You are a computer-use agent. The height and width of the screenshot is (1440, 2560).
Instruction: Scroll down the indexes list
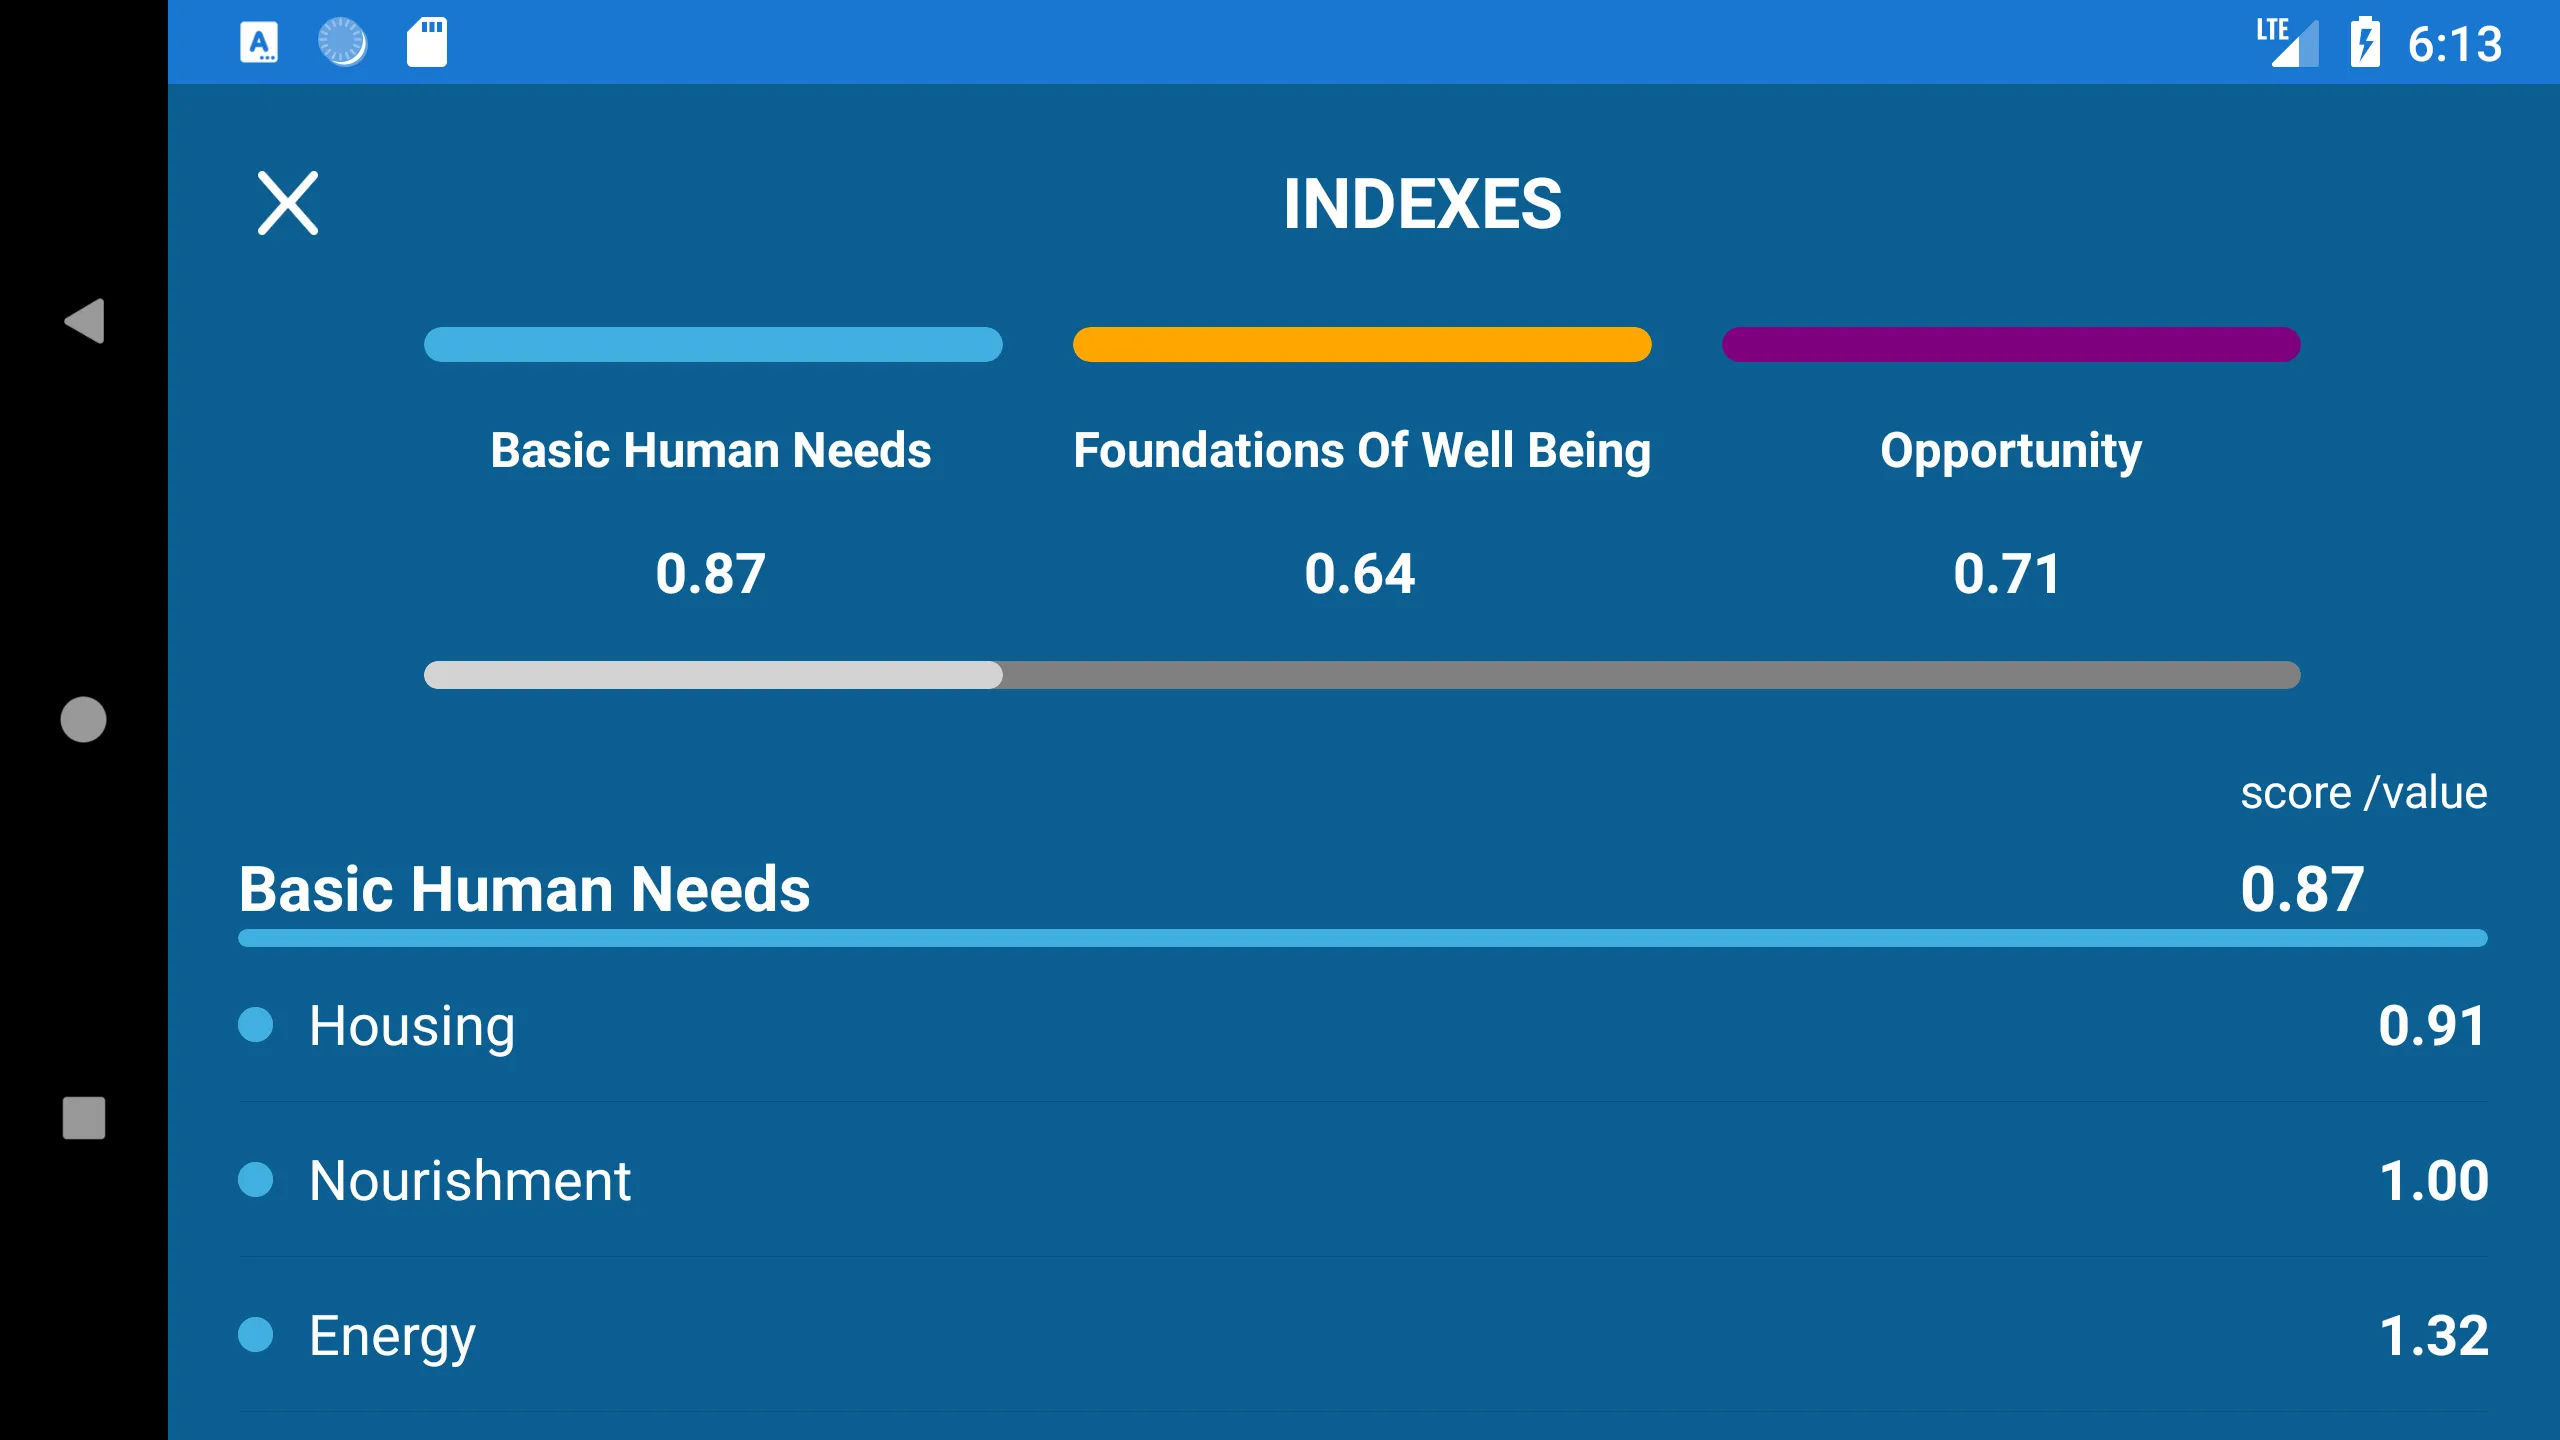click(x=1363, y=1143)
